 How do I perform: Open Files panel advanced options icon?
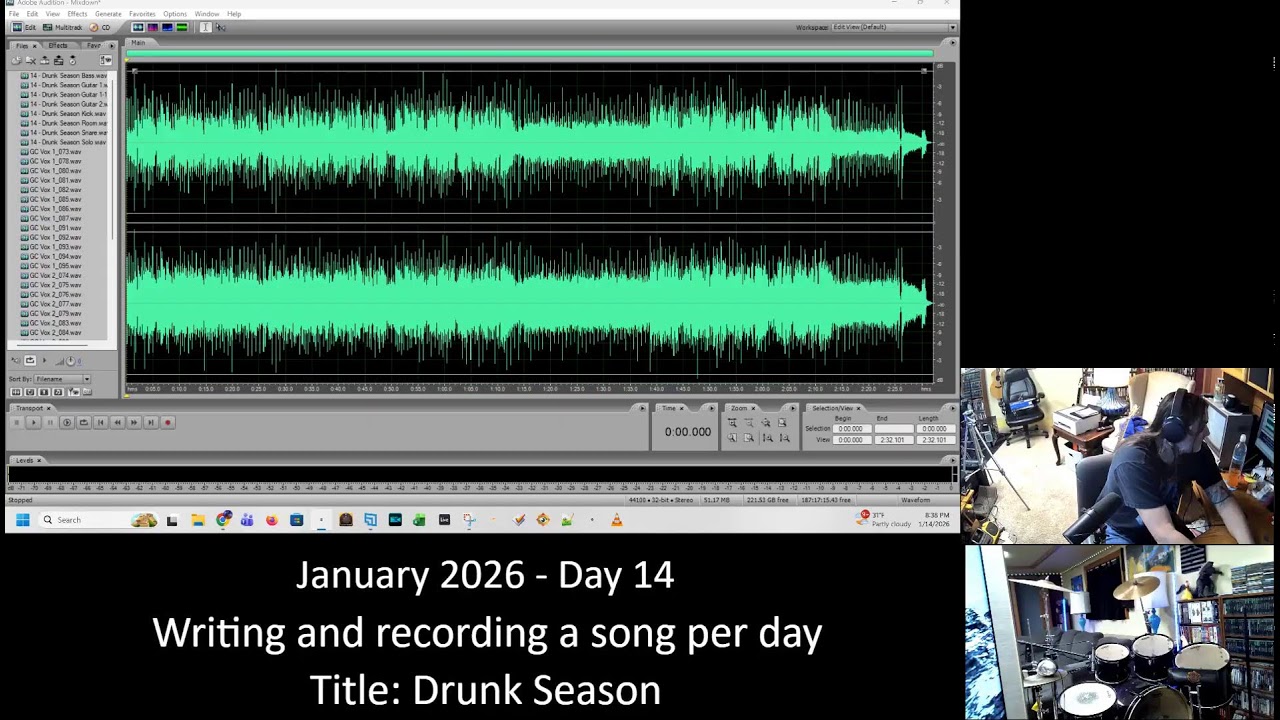click(106, 60)
